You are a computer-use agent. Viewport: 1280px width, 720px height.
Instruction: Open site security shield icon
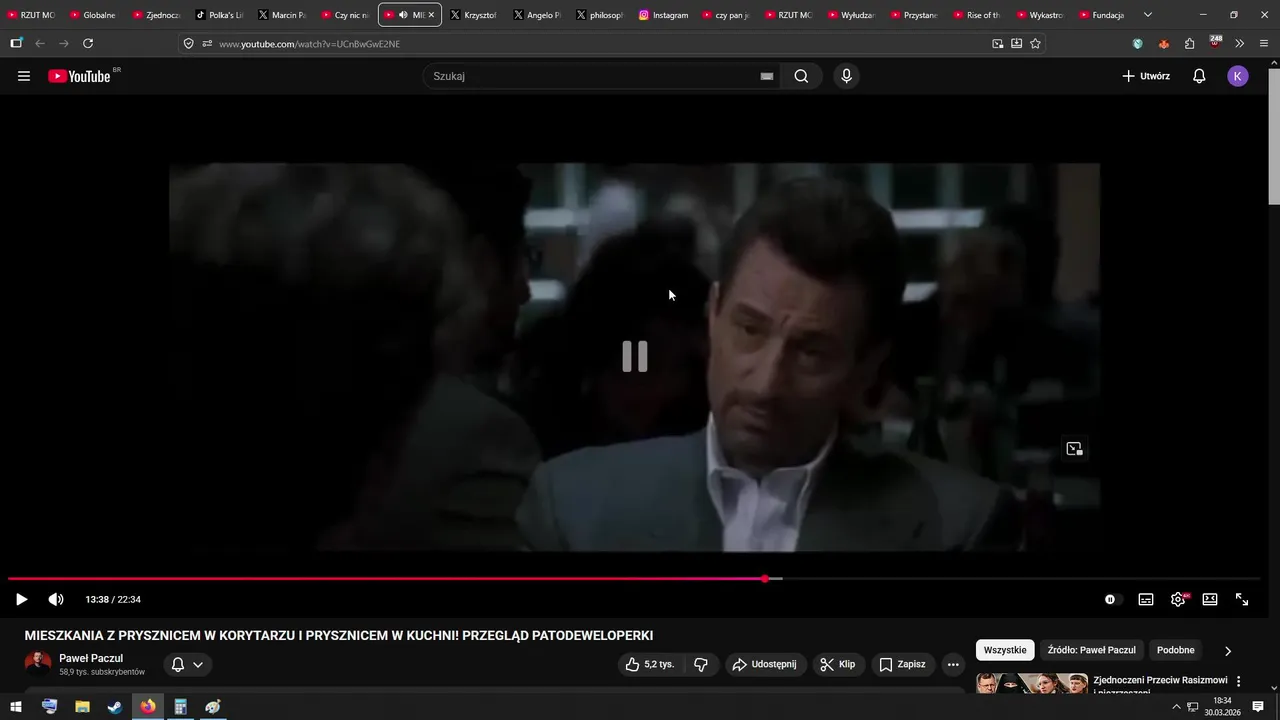point(188,44)
